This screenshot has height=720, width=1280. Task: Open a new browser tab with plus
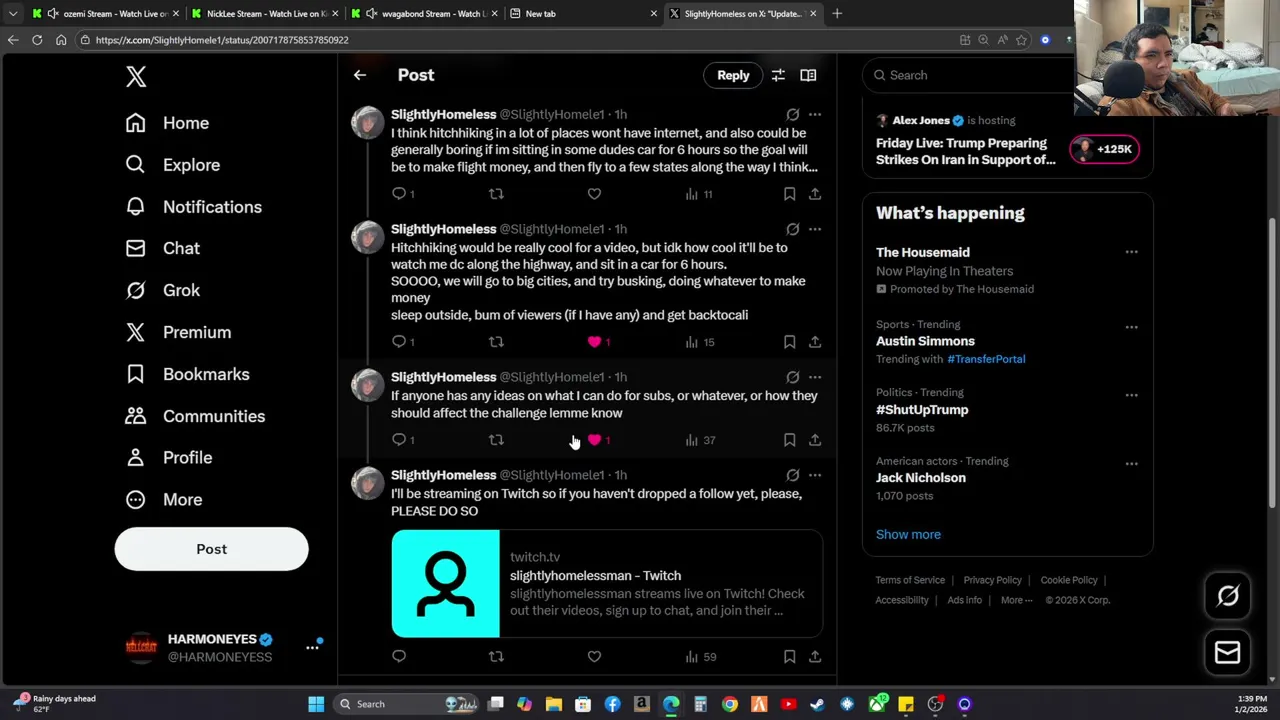coord(837,13)
